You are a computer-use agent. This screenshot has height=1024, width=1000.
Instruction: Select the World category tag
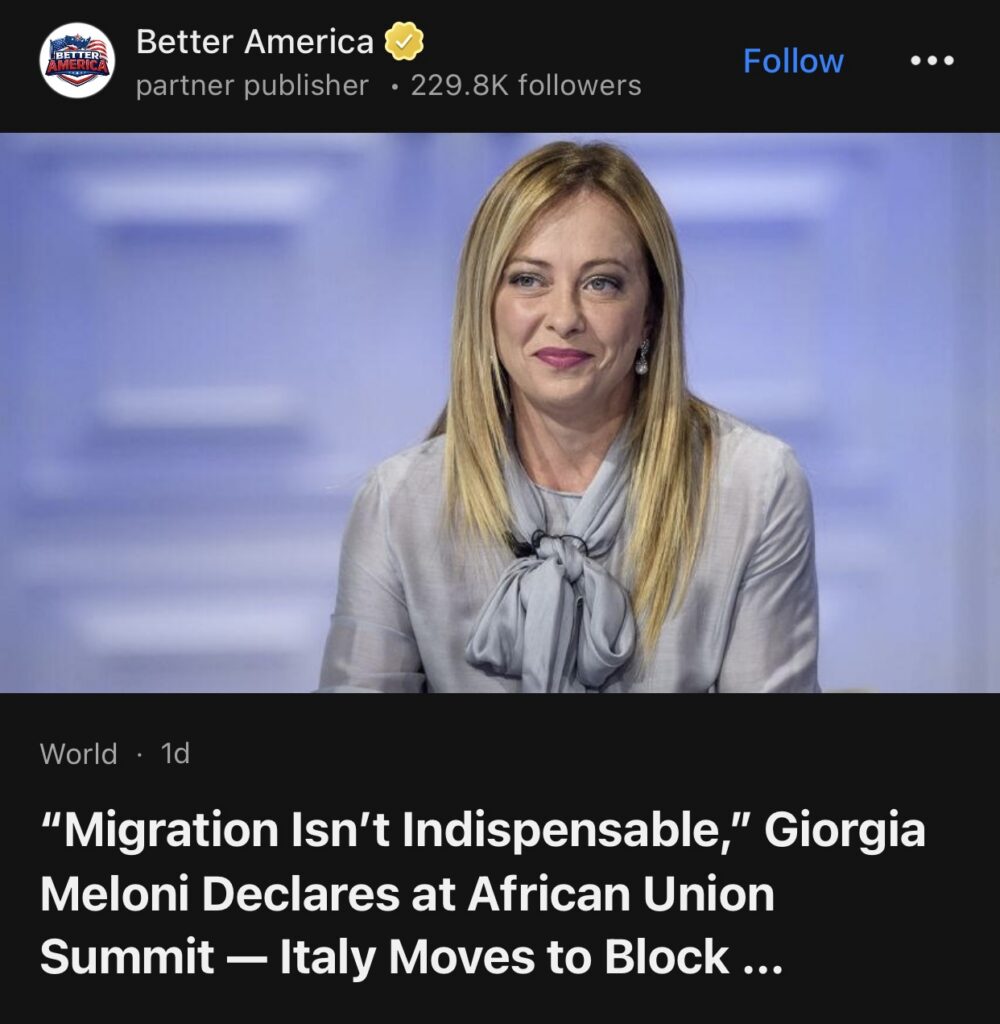(x=78, y=753)
